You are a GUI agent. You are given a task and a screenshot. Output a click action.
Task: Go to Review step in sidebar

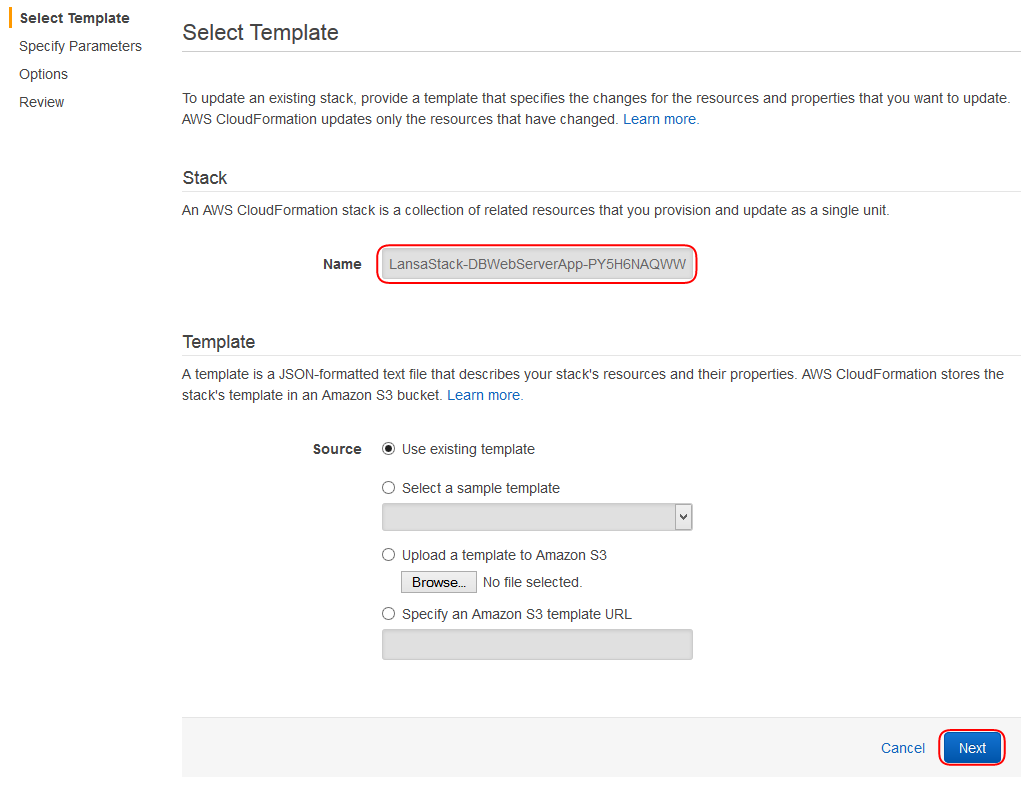(x=41, y=102)
